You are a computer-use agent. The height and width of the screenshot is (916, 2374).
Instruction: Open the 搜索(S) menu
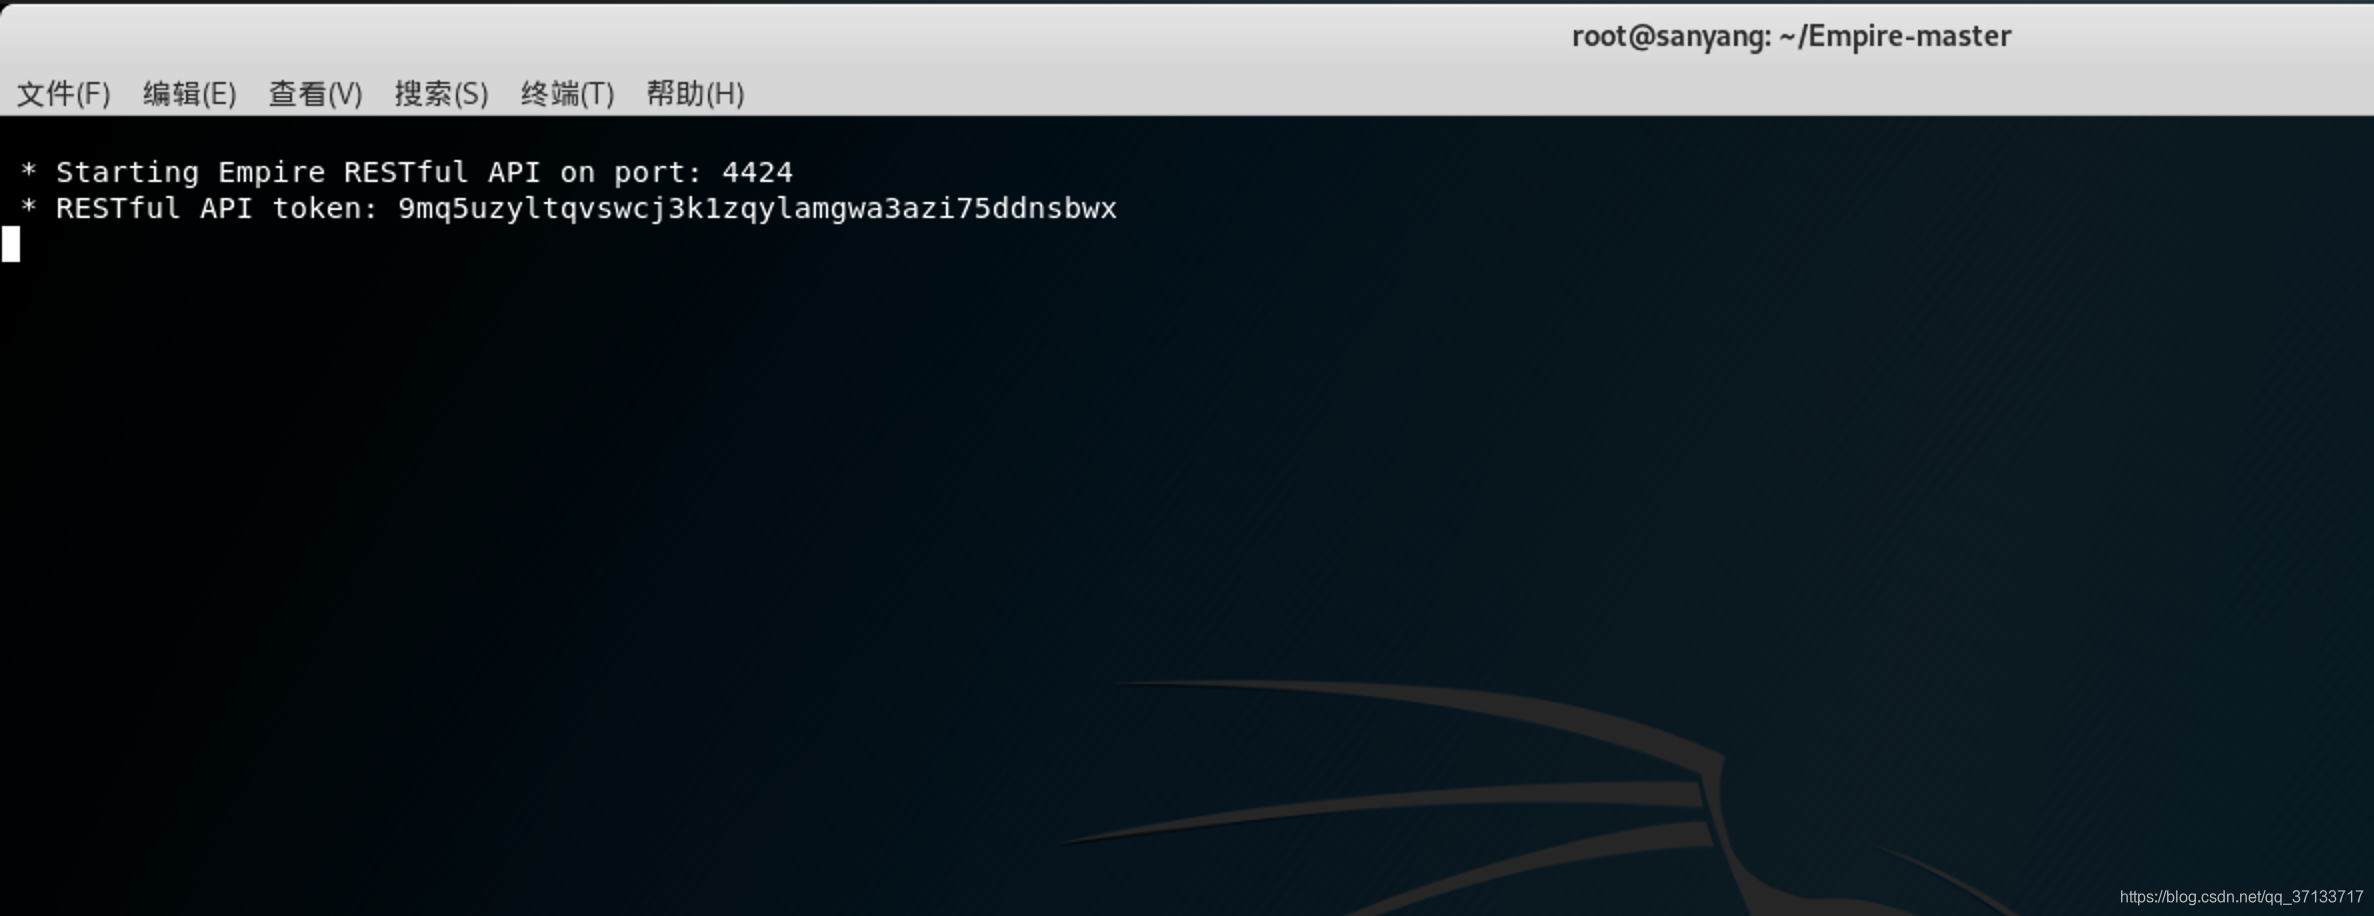tap(442, 94)
